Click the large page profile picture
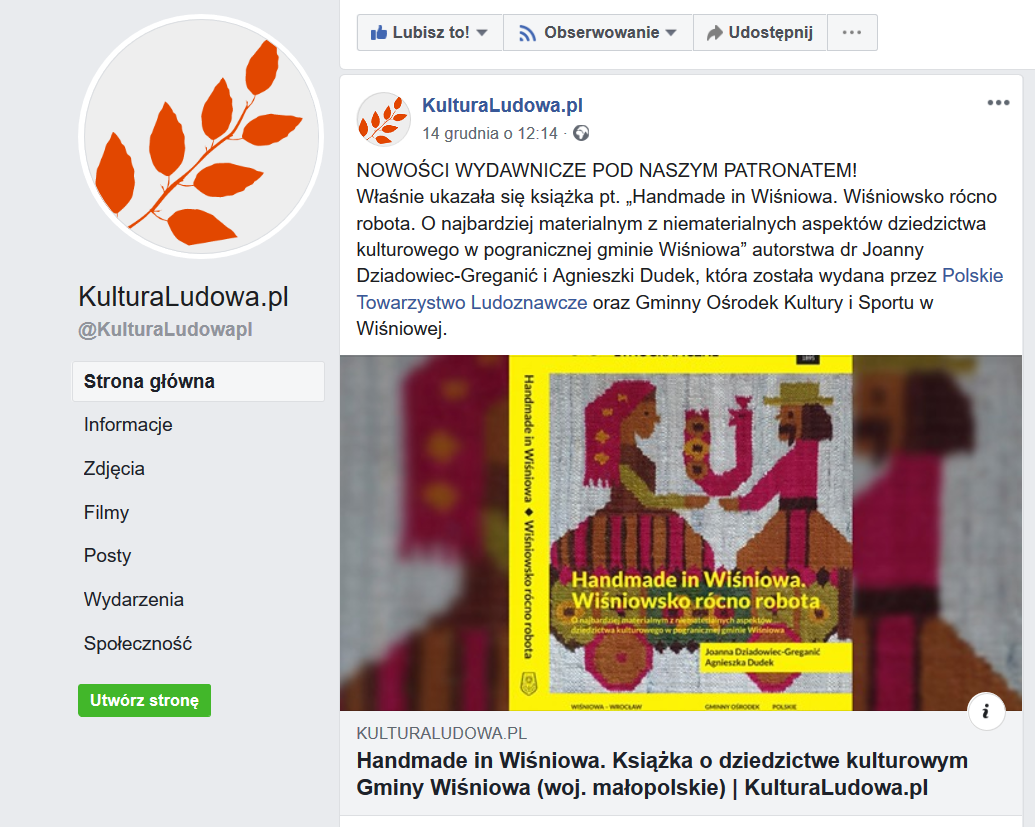This screenshot has height=827, width=1035. click(x=201, y=137)
